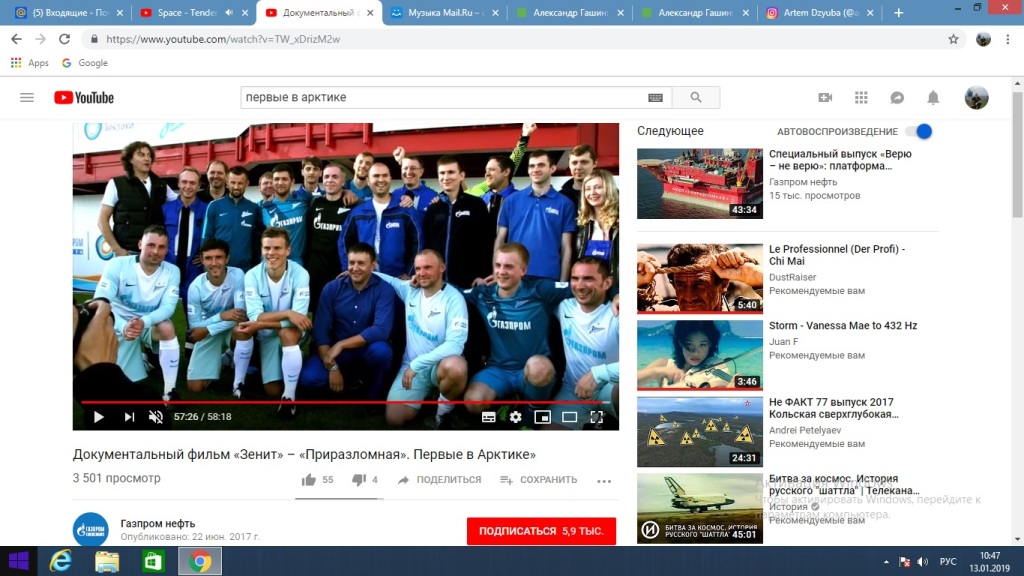Open the Storm Vanessa Mae thumbnail
Viewport: 1024px width, 576px height.
pos(699,355)
